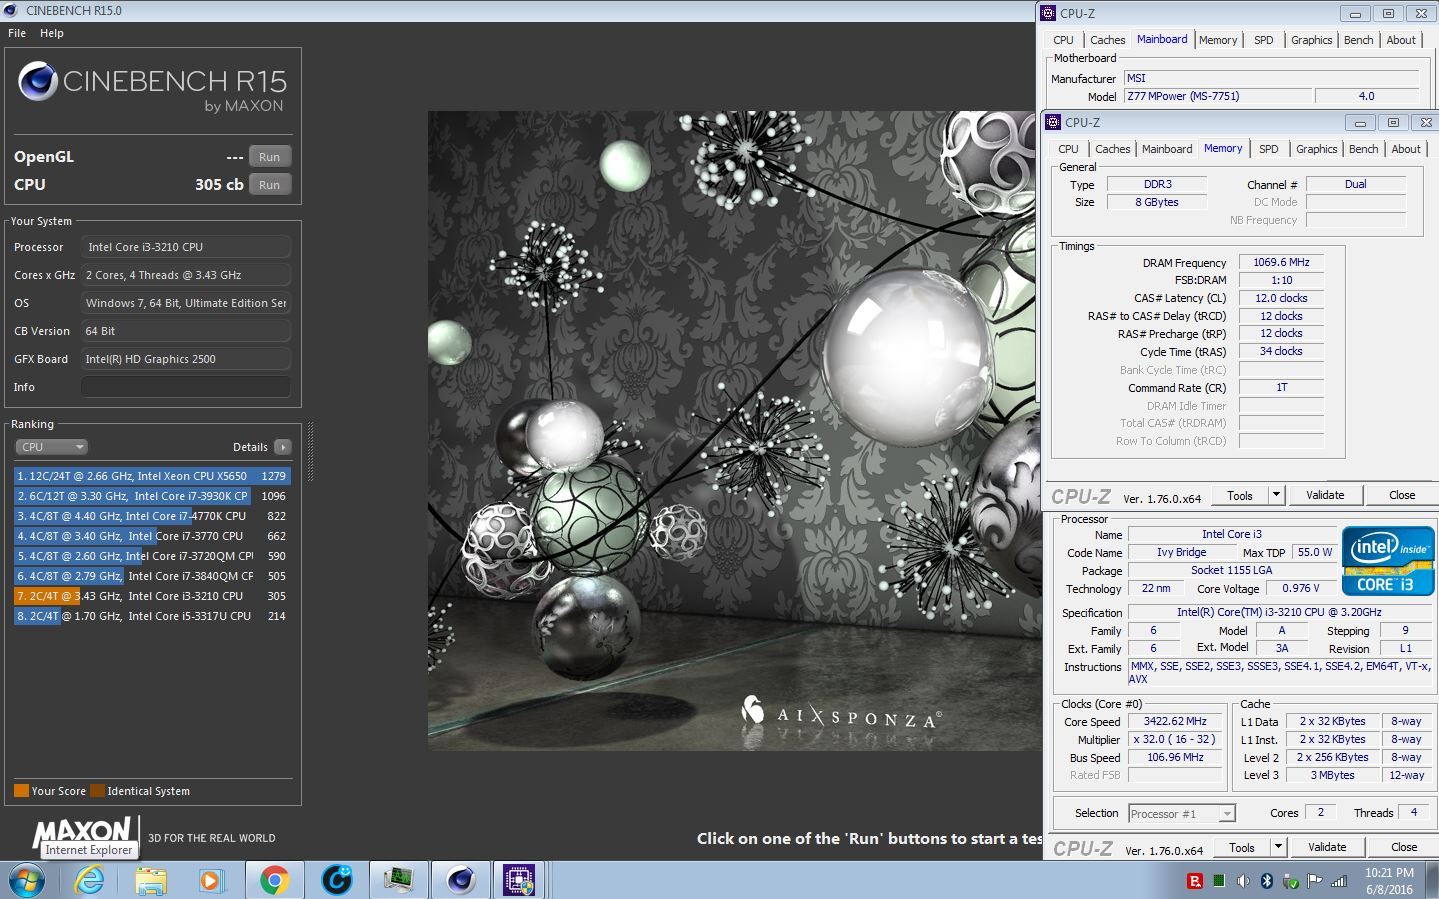1439x899 pixels.
Task: Click the Cinebench title bar app icon
Action: click(x=11, y=10)
